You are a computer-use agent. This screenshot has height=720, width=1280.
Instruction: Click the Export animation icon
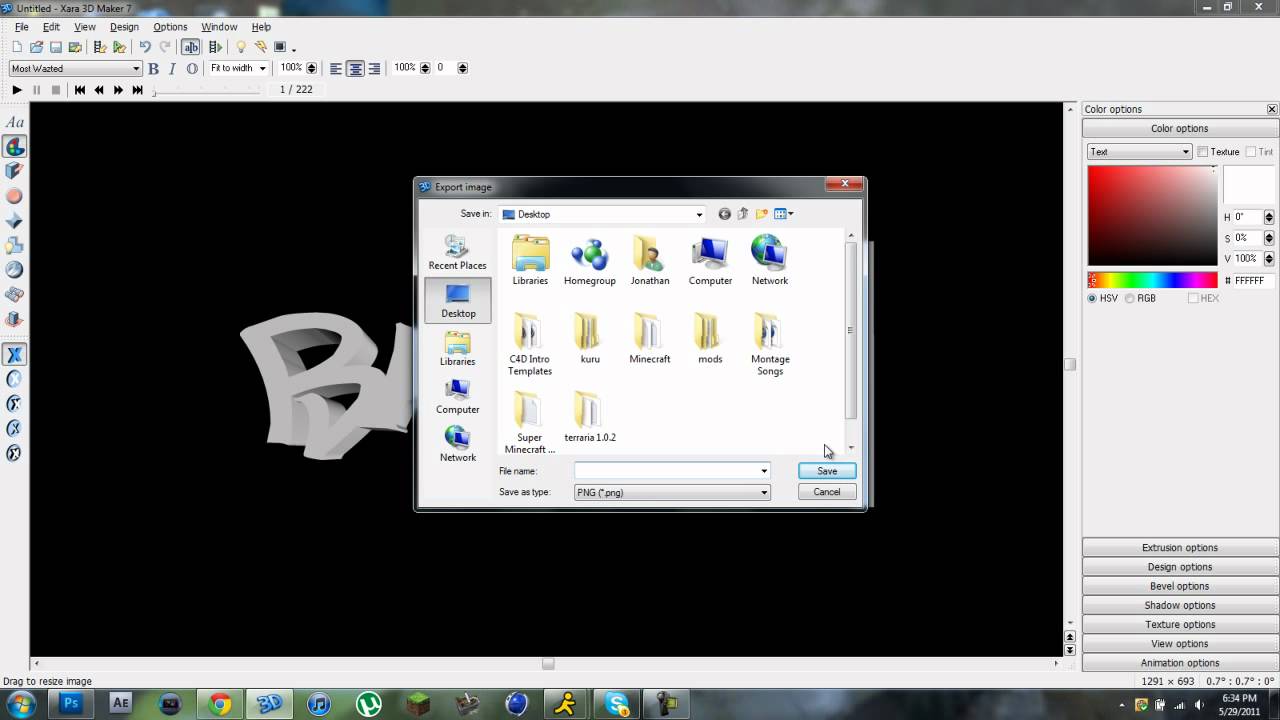[x=100, y=47]
